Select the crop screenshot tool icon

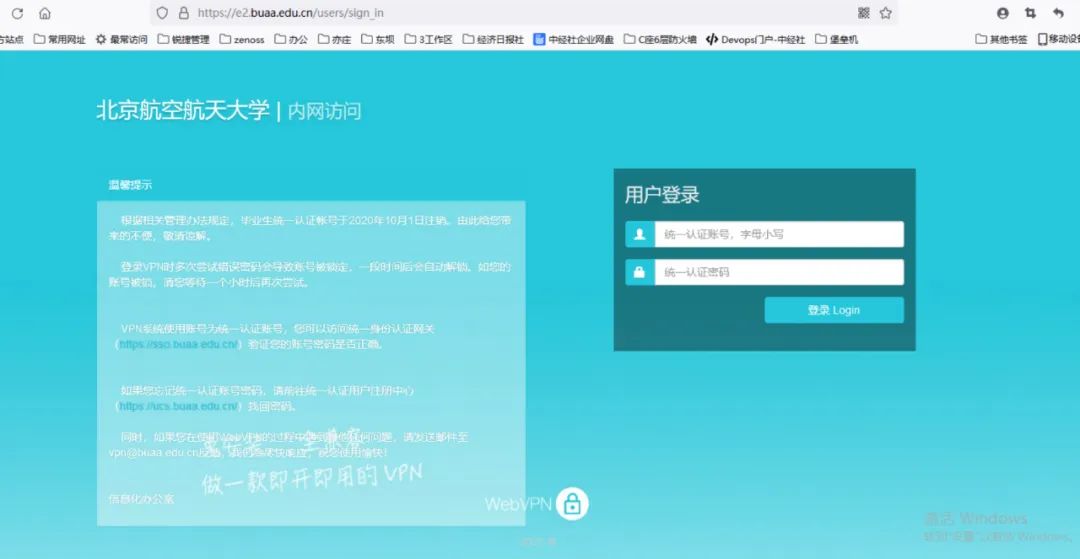pos(1030,13)
